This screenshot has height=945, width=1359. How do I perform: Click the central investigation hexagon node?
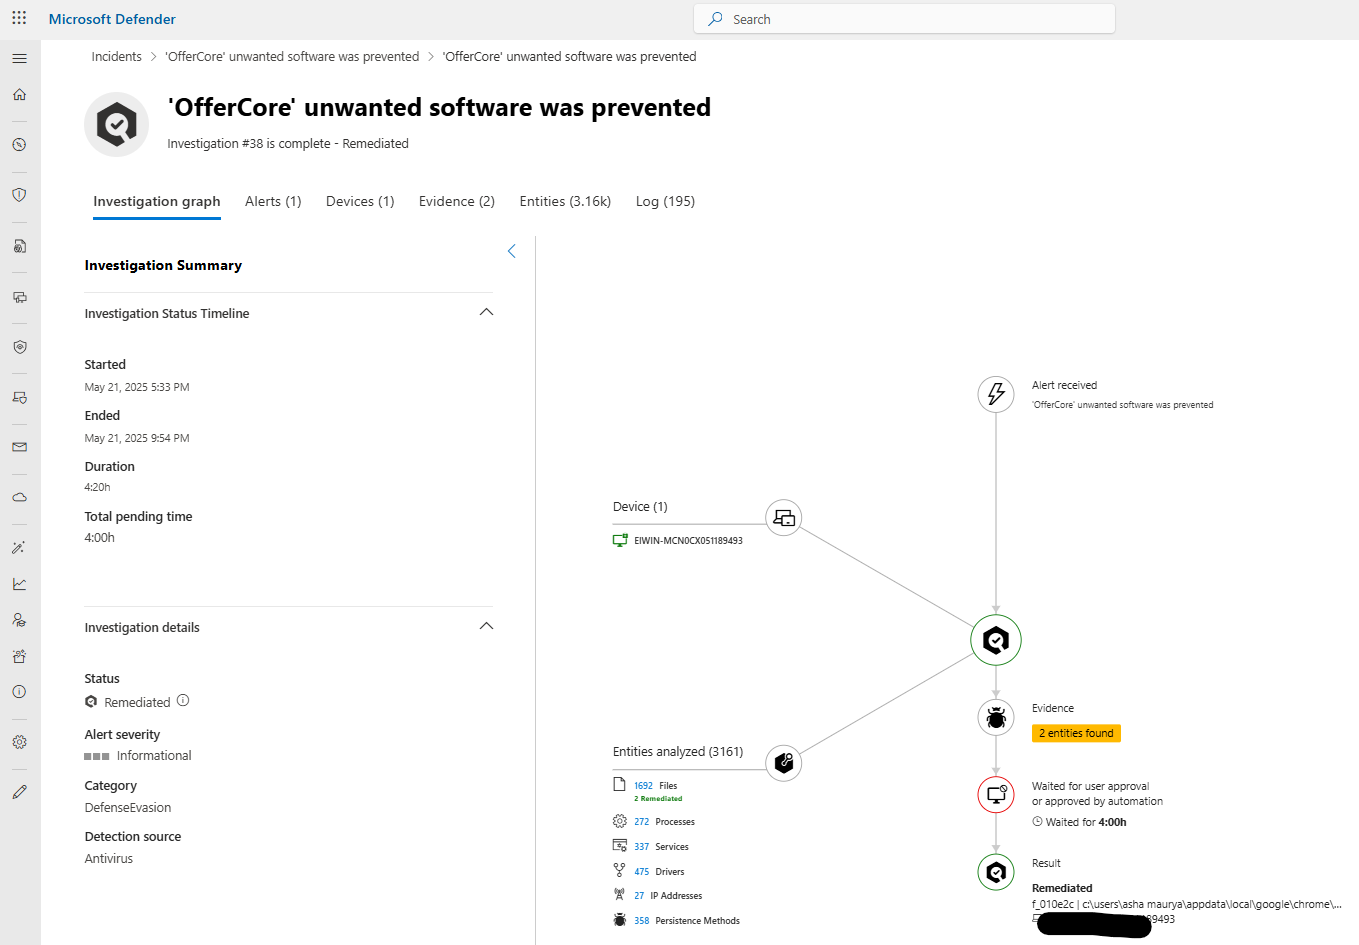point(996,640)
